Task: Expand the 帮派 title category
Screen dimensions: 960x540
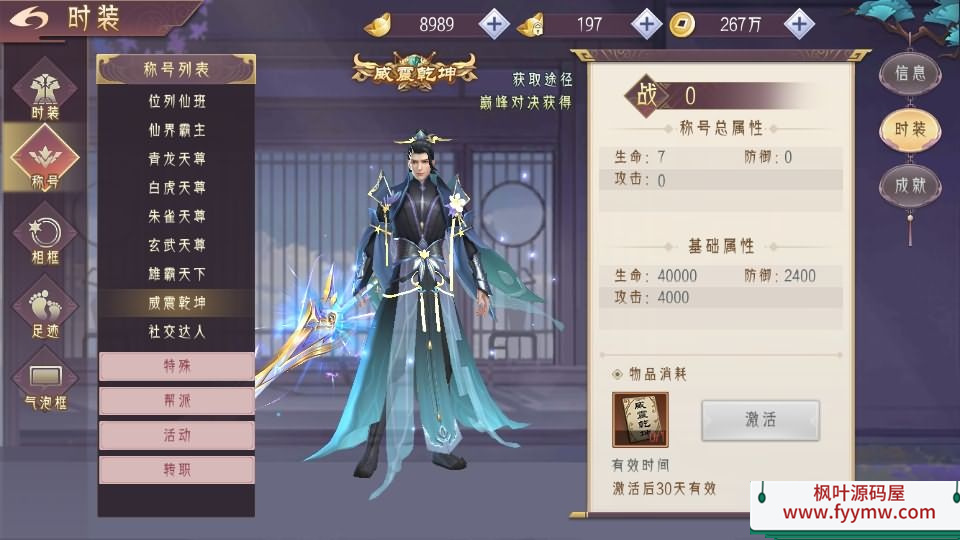Action: (176, 401)
